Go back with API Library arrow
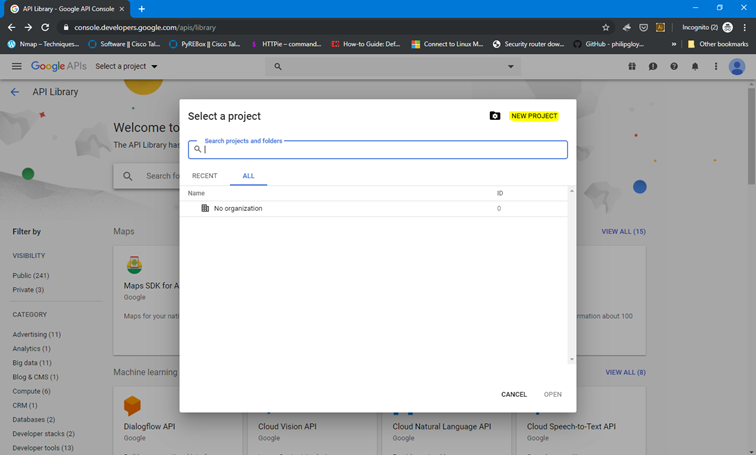The height and width of the screenshot is (455, 756). pyautogui.click(x=15, y=92)
